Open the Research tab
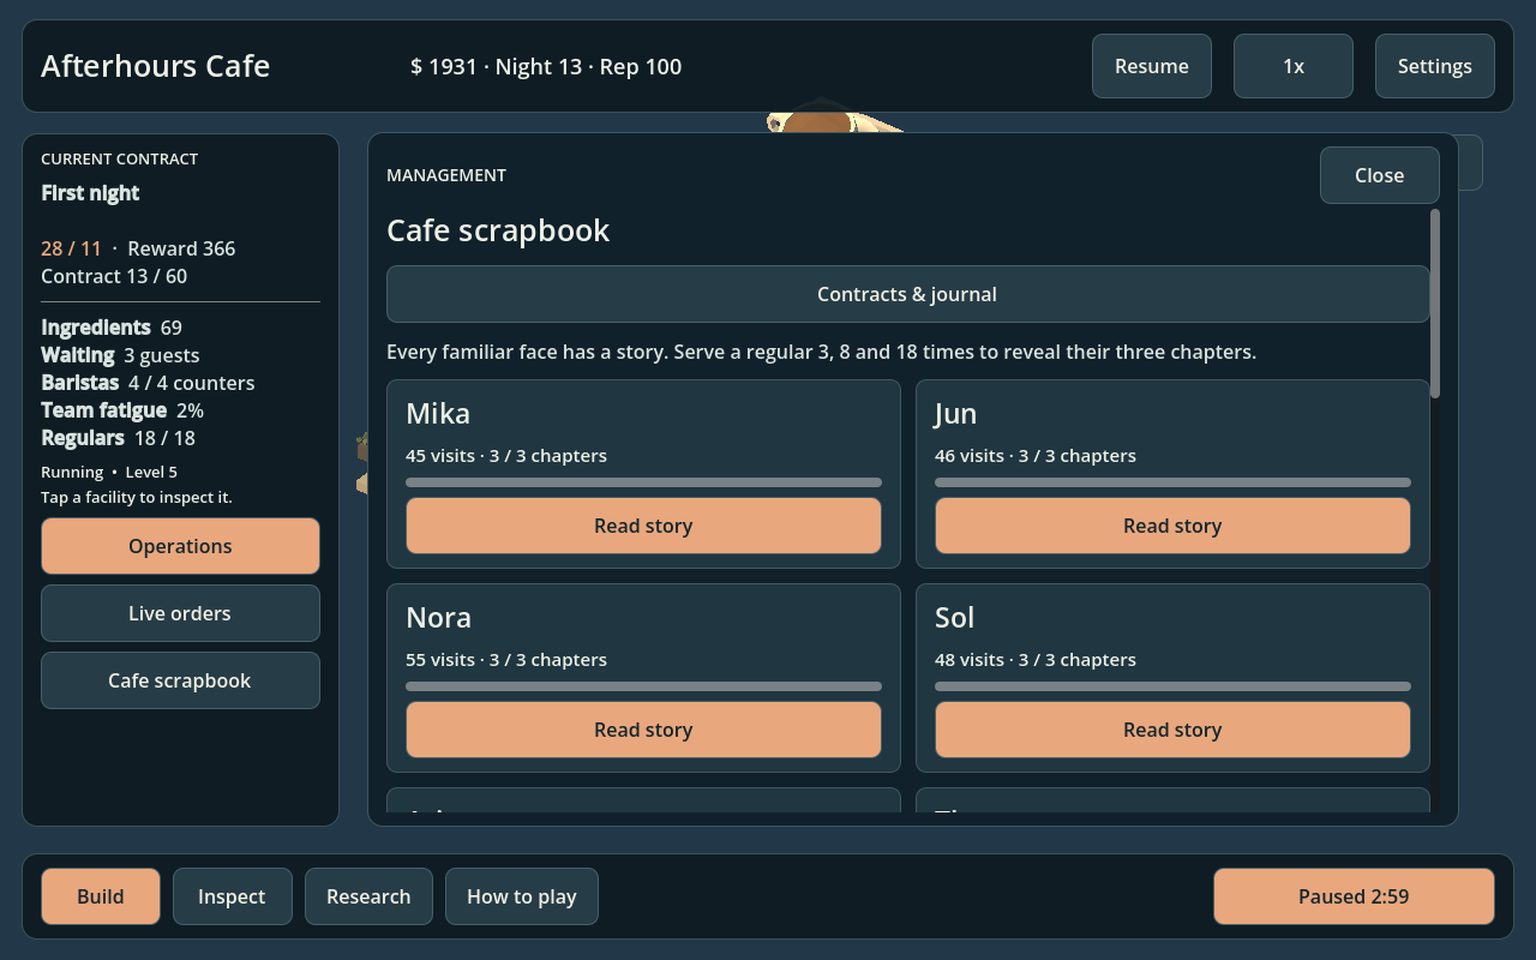The image size is (1536, 960). (368, 896)
